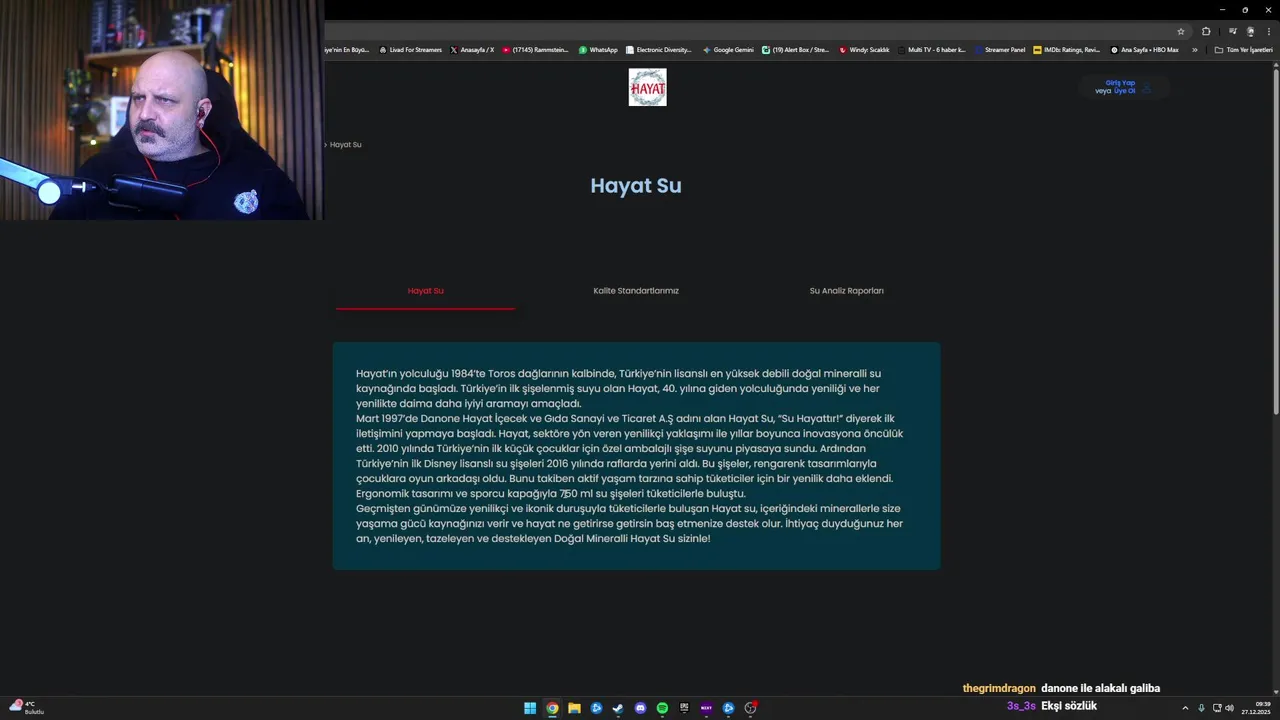Switch to Su Analiz Raporları tab
The width and height of the screenshot is (1280, 720).
tap(847, 291)
